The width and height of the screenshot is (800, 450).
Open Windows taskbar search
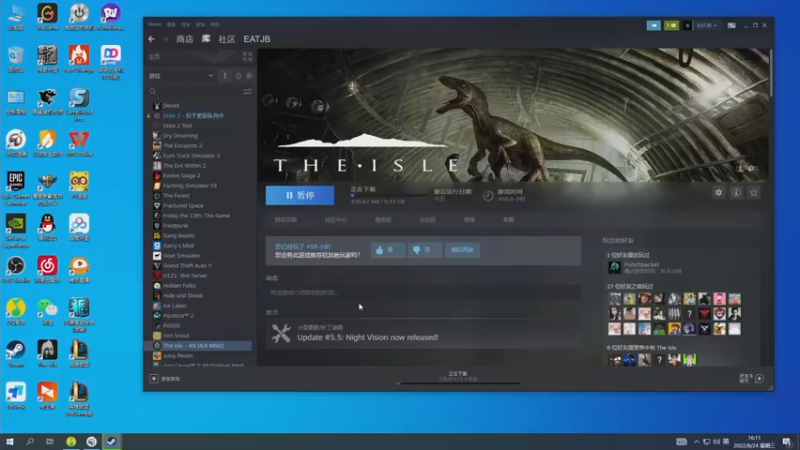[30, 442]
